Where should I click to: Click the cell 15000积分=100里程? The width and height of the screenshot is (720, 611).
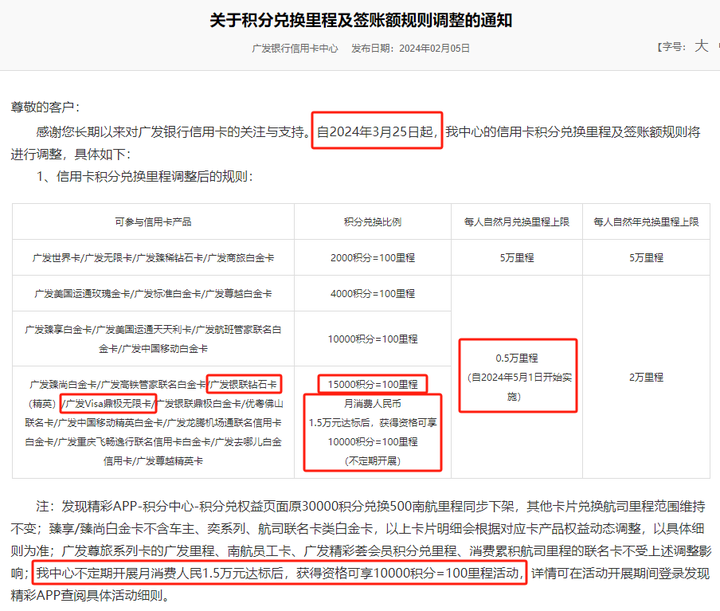pyautogui.click(x=372, y=384)
